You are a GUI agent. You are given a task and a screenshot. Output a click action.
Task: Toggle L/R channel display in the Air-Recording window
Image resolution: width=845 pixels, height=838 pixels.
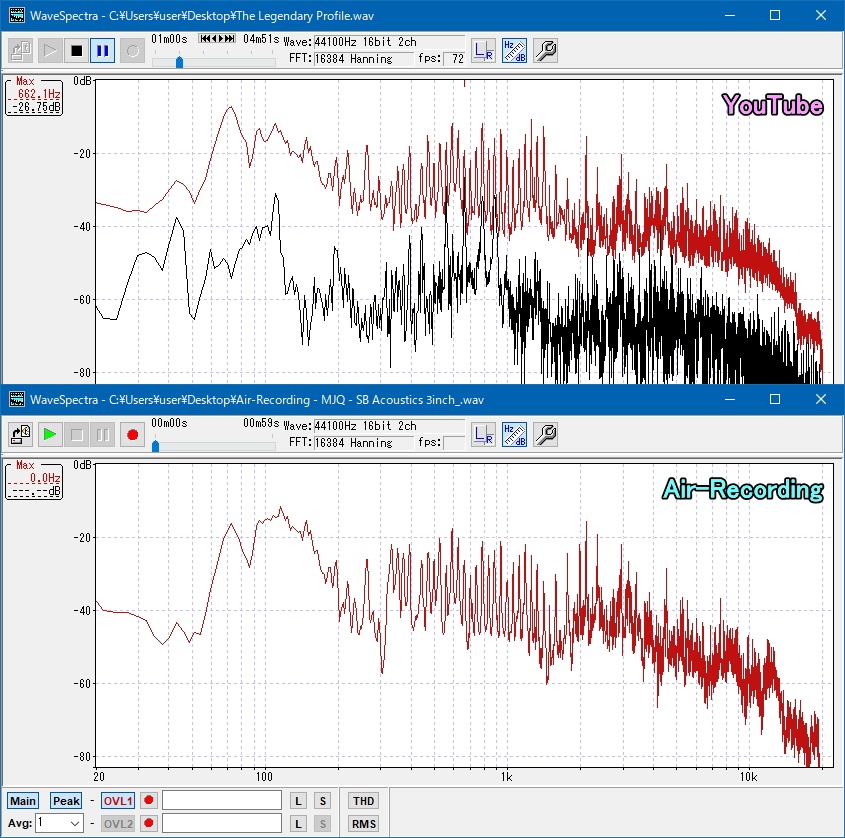pyautogui.click(x=483, y=434)
